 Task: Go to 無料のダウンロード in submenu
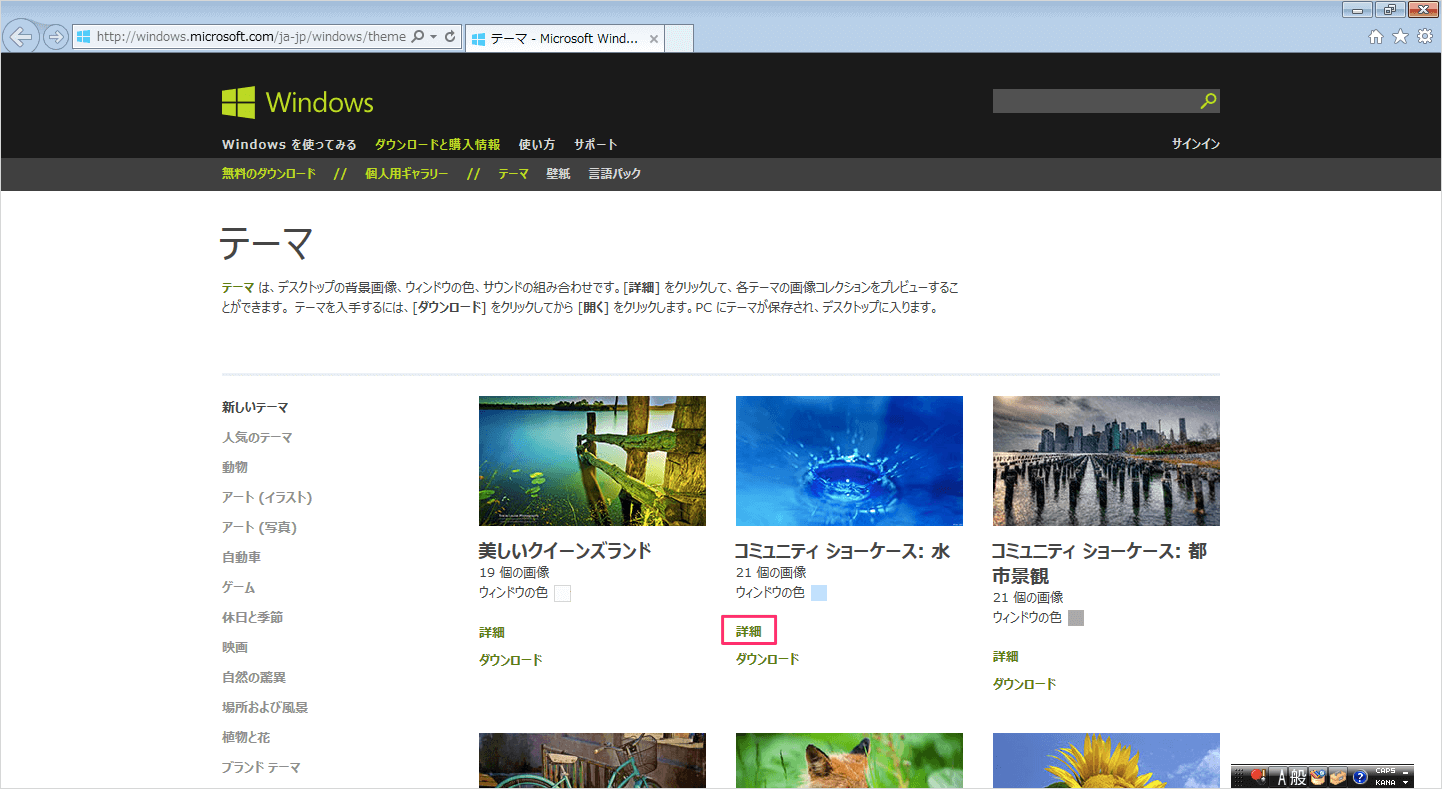[269, 174]
